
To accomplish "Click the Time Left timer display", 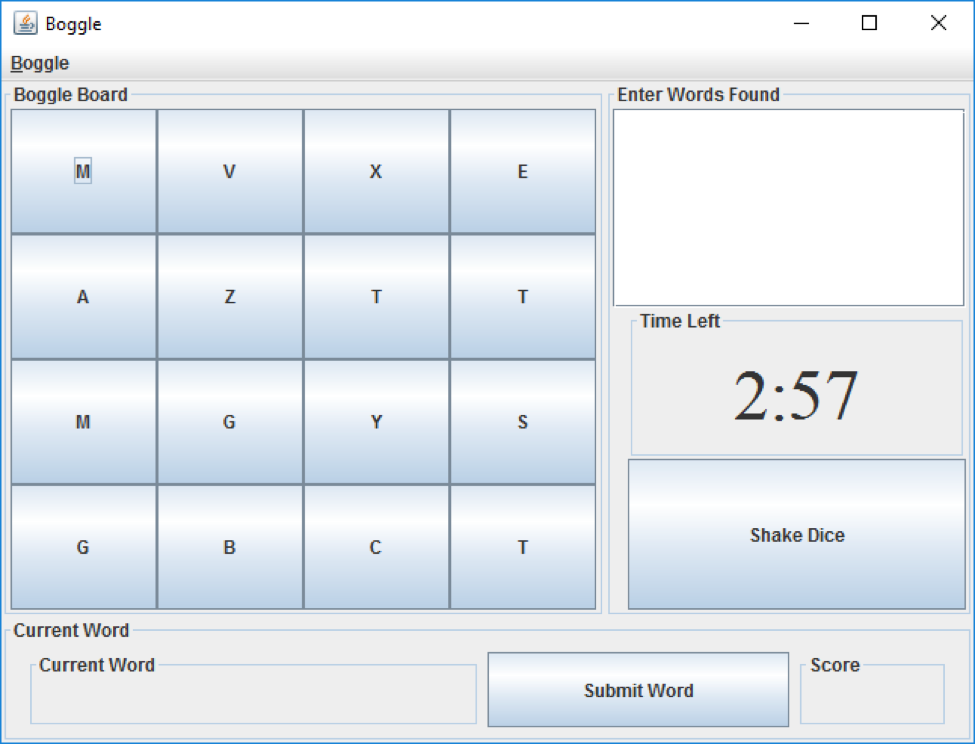I will click(796, 394).
